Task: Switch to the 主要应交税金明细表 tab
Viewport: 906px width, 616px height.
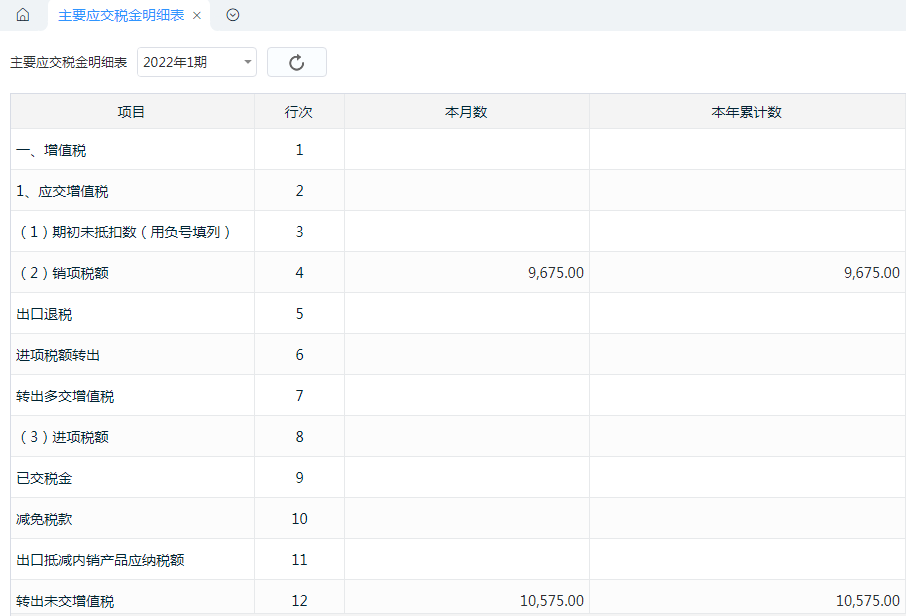Action: coord(121,16)
